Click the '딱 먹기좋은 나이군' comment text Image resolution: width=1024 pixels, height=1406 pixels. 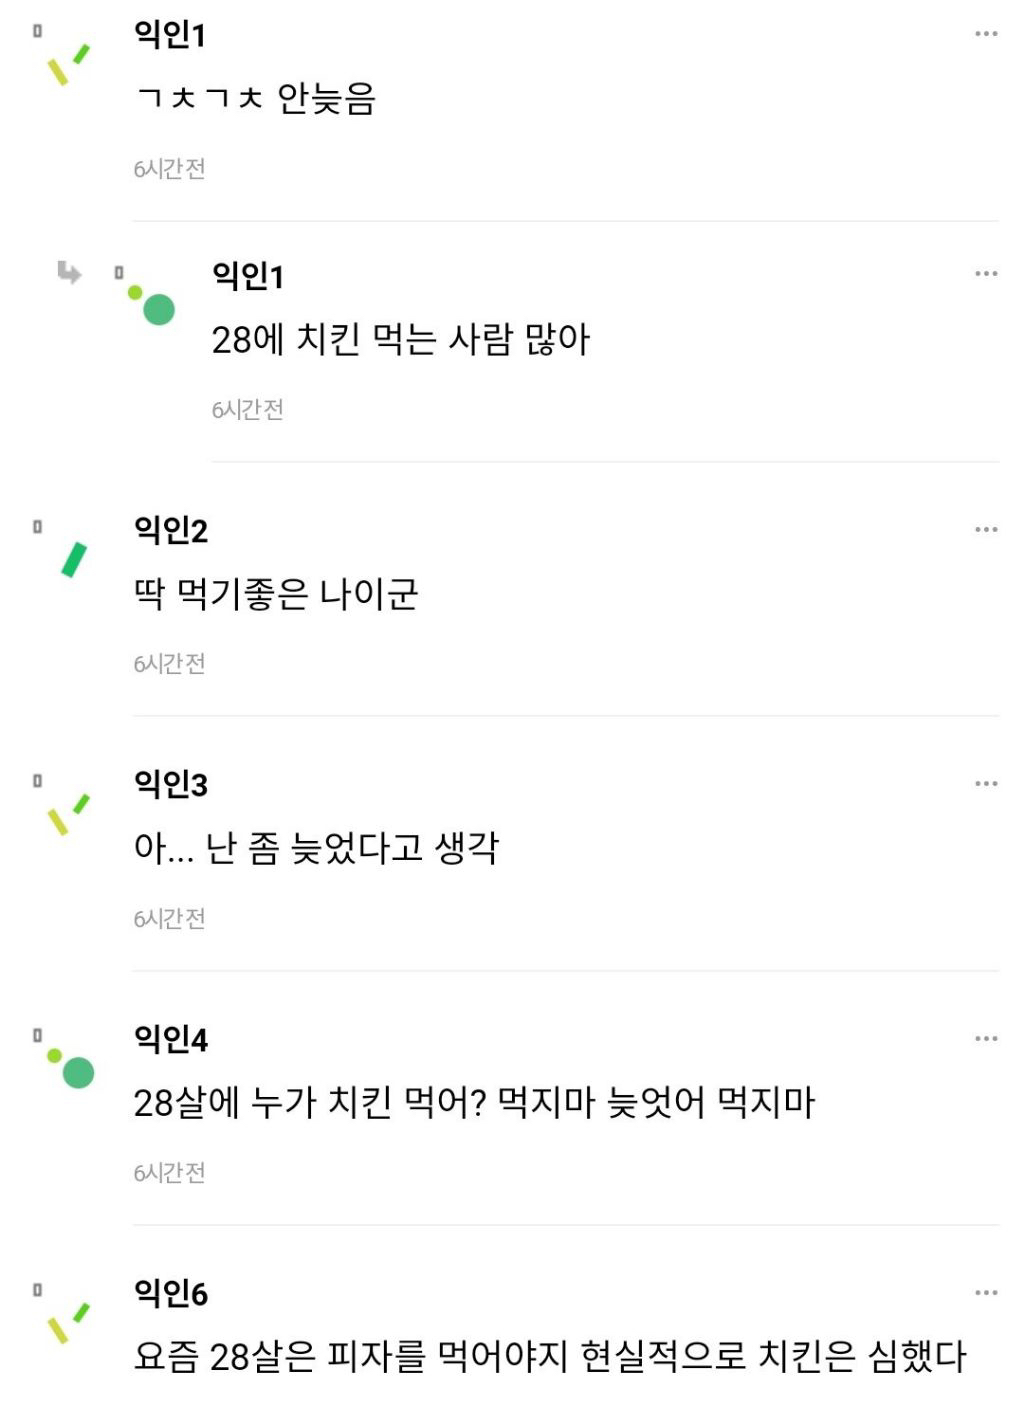(x=276, y=594)
